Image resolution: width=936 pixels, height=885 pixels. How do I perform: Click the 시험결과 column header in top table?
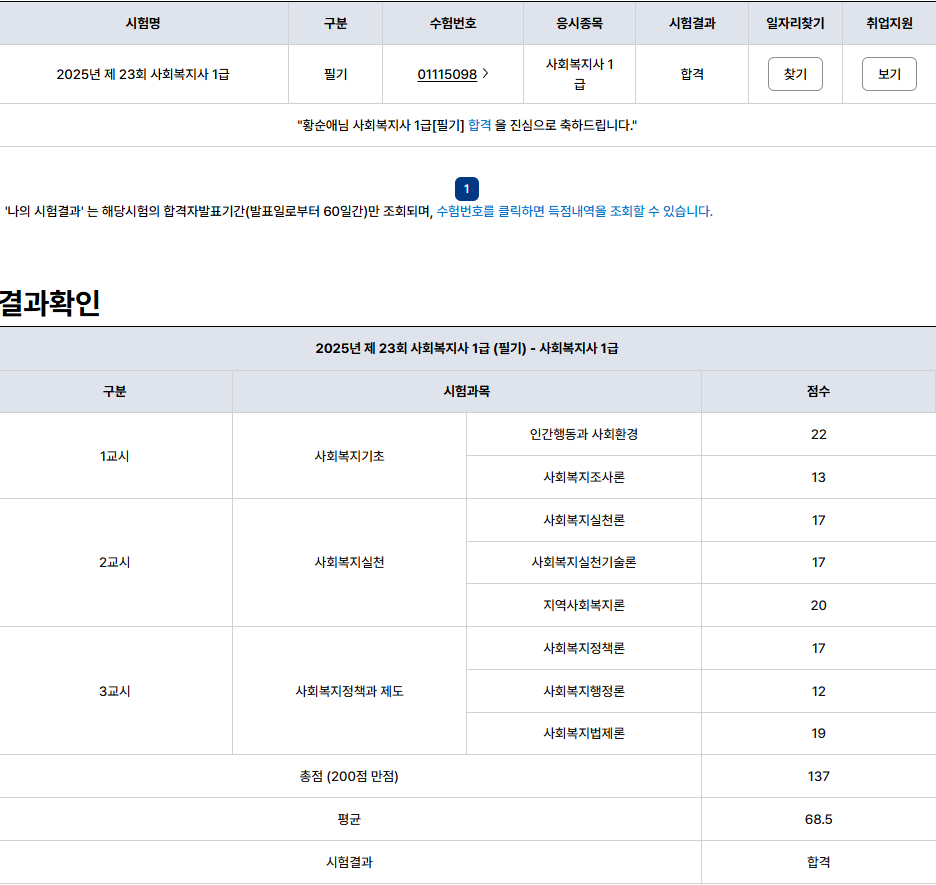point(692,23)
